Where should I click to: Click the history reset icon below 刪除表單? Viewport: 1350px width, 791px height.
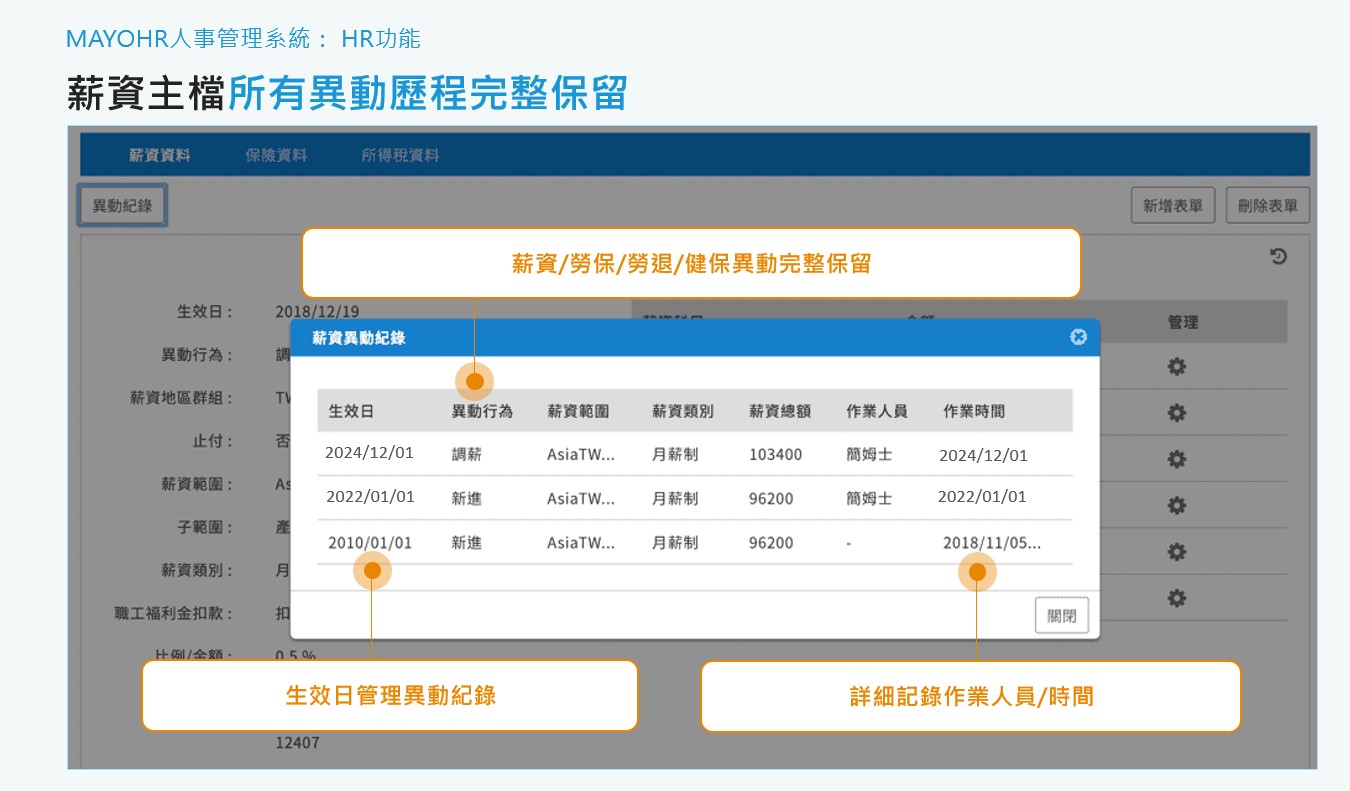tap(1278, 257)
